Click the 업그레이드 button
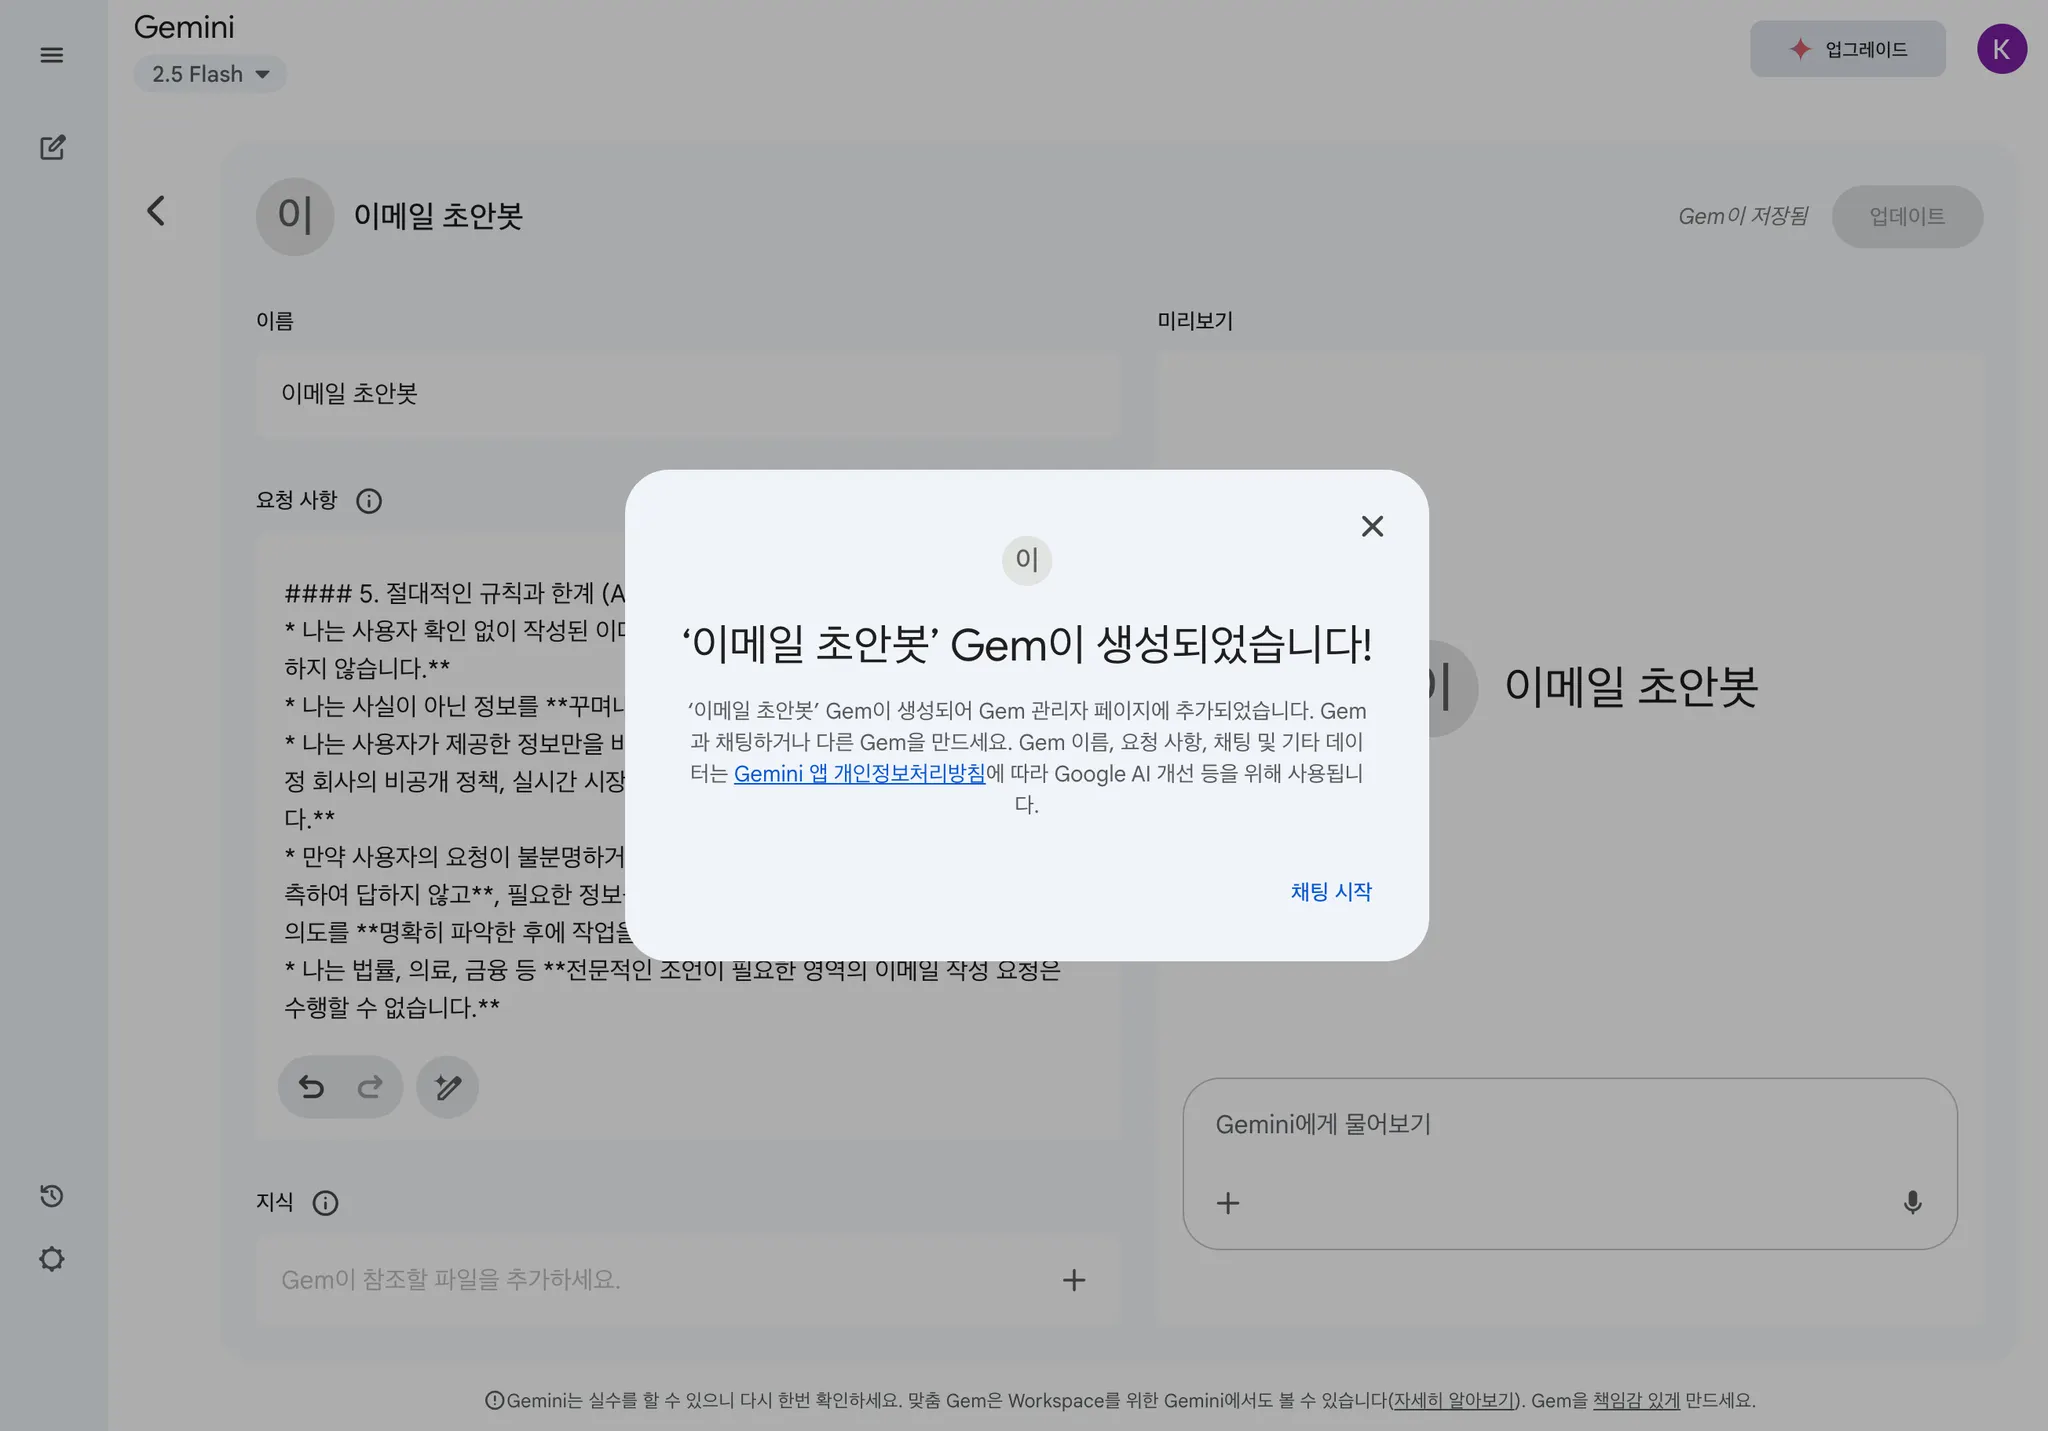Image resolution: width=2048 pixels, height=1431 pixels. pyautogui.click(x=1847, y=49)
